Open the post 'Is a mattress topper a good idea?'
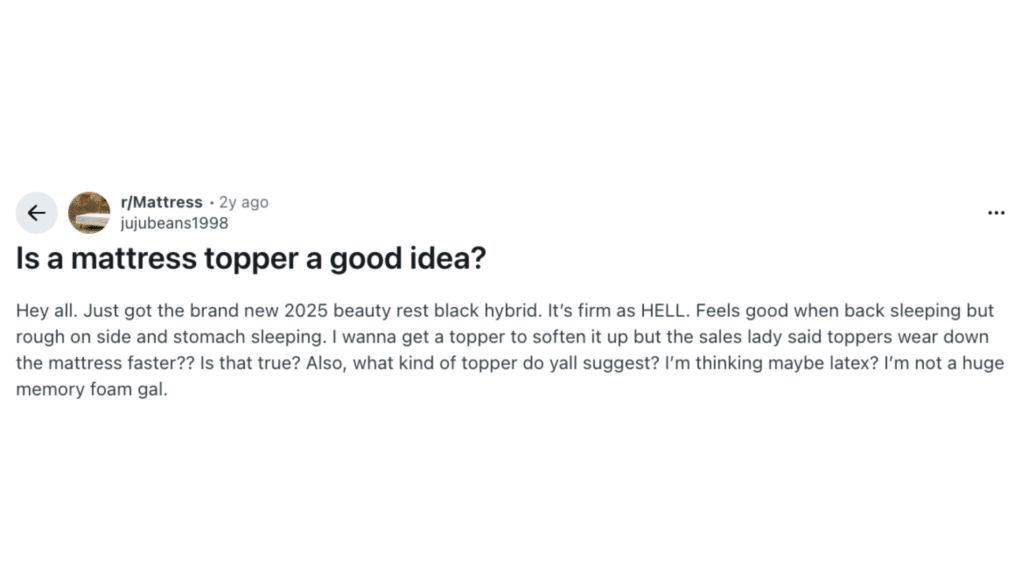This screenshot has width=1024, height=576. (250, 258)
